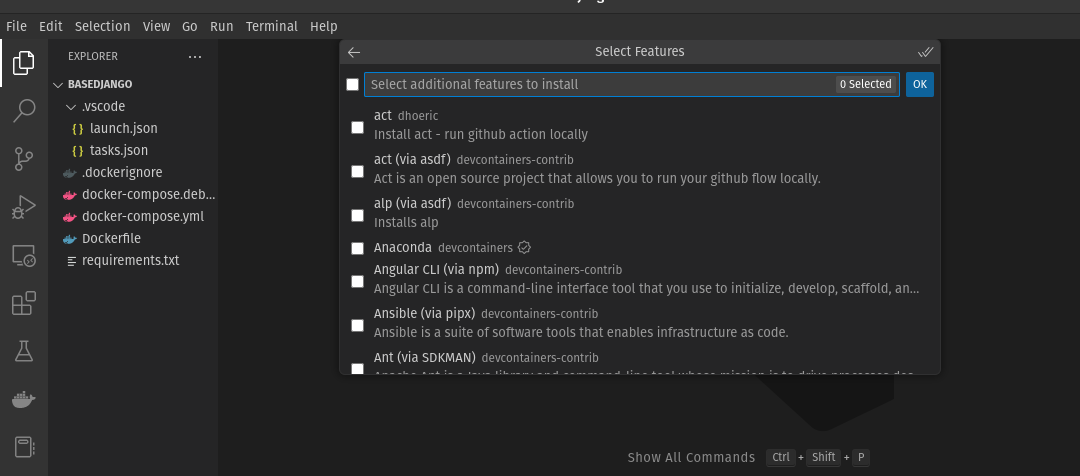Click verified badge next to Anaconda devcontainers
1080x476 pixels.
524,247
